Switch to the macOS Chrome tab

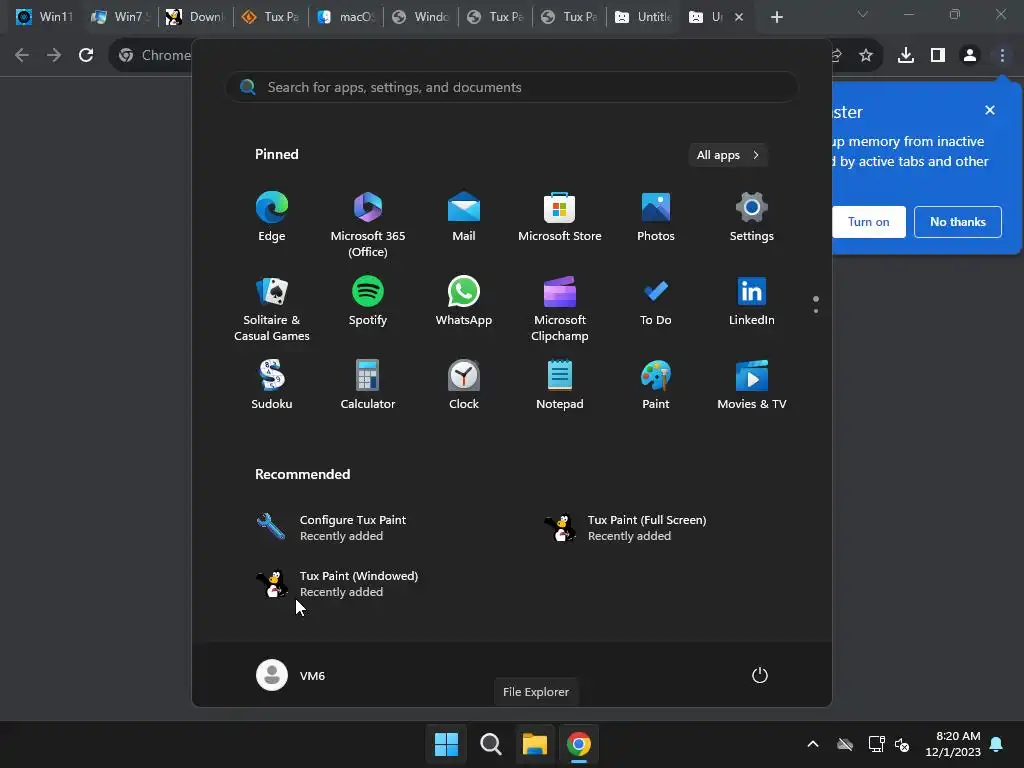(345, 17)
